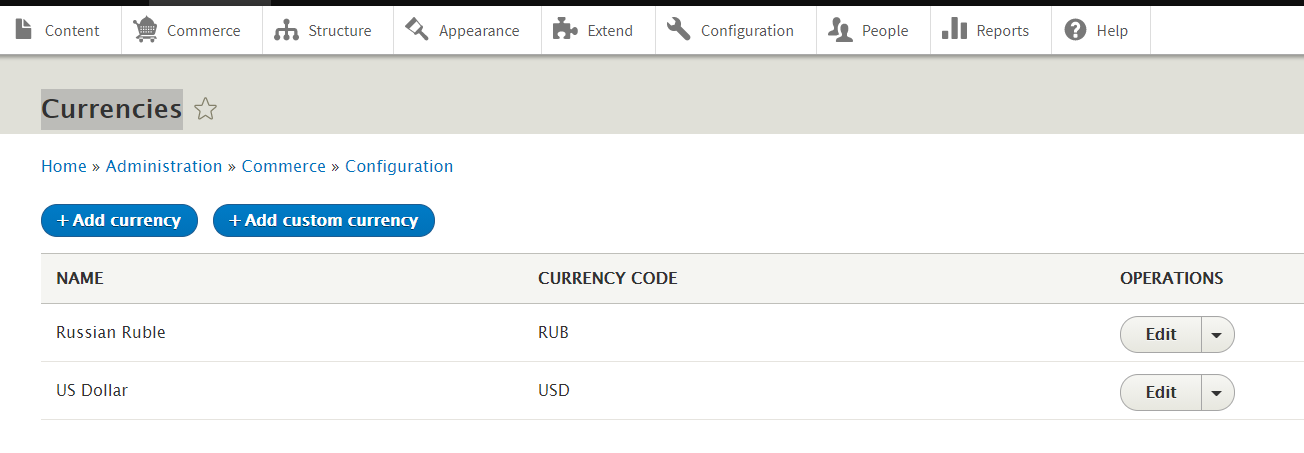Click the Add custom currency button

324,221
